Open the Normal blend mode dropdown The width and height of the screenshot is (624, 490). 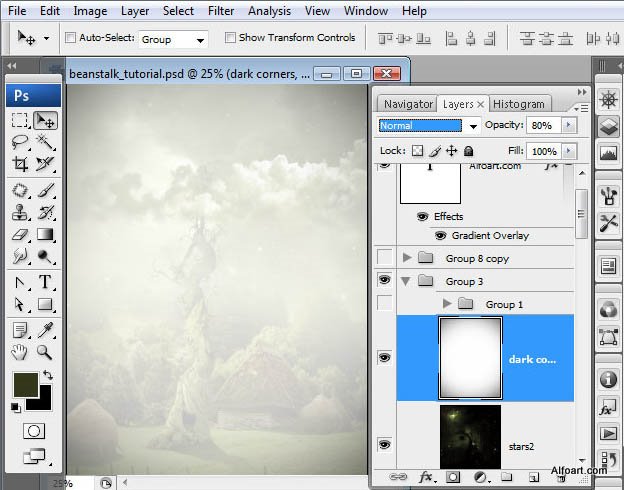click(x=430, y=126)
